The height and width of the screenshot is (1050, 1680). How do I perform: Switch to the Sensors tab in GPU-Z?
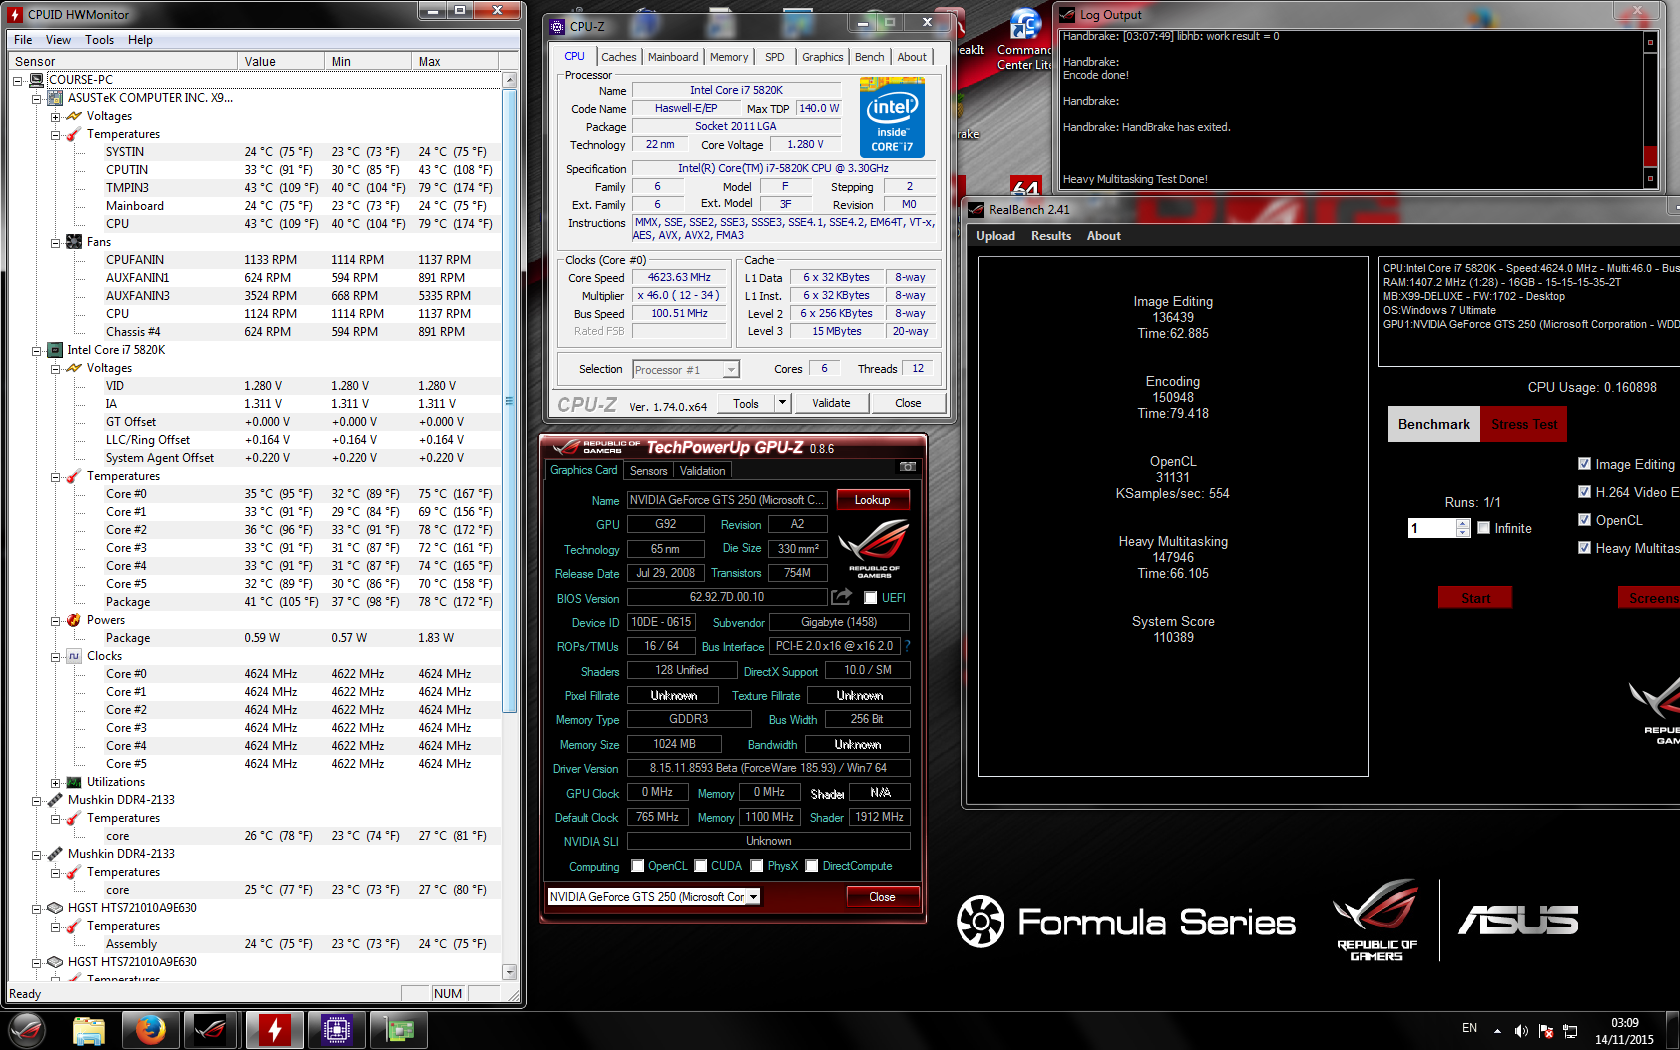(648, 471)
